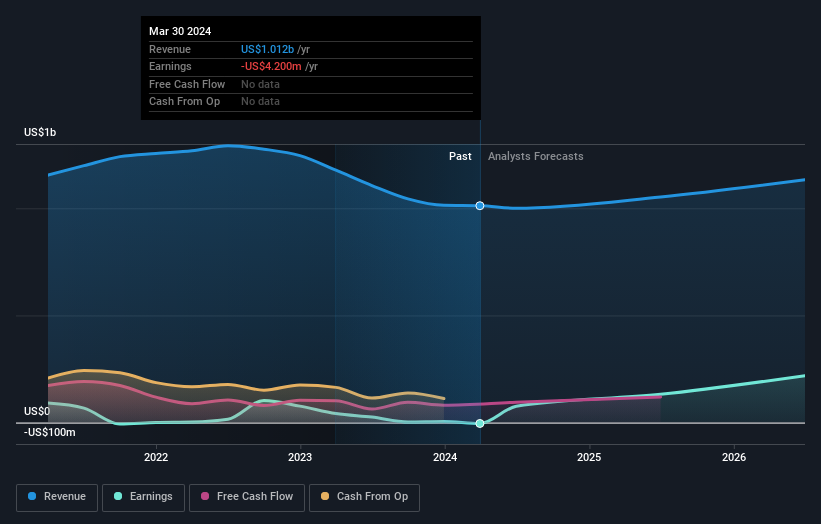
Task: Click the earnings data point marker at Mar 2024
Action: (480, 423)
